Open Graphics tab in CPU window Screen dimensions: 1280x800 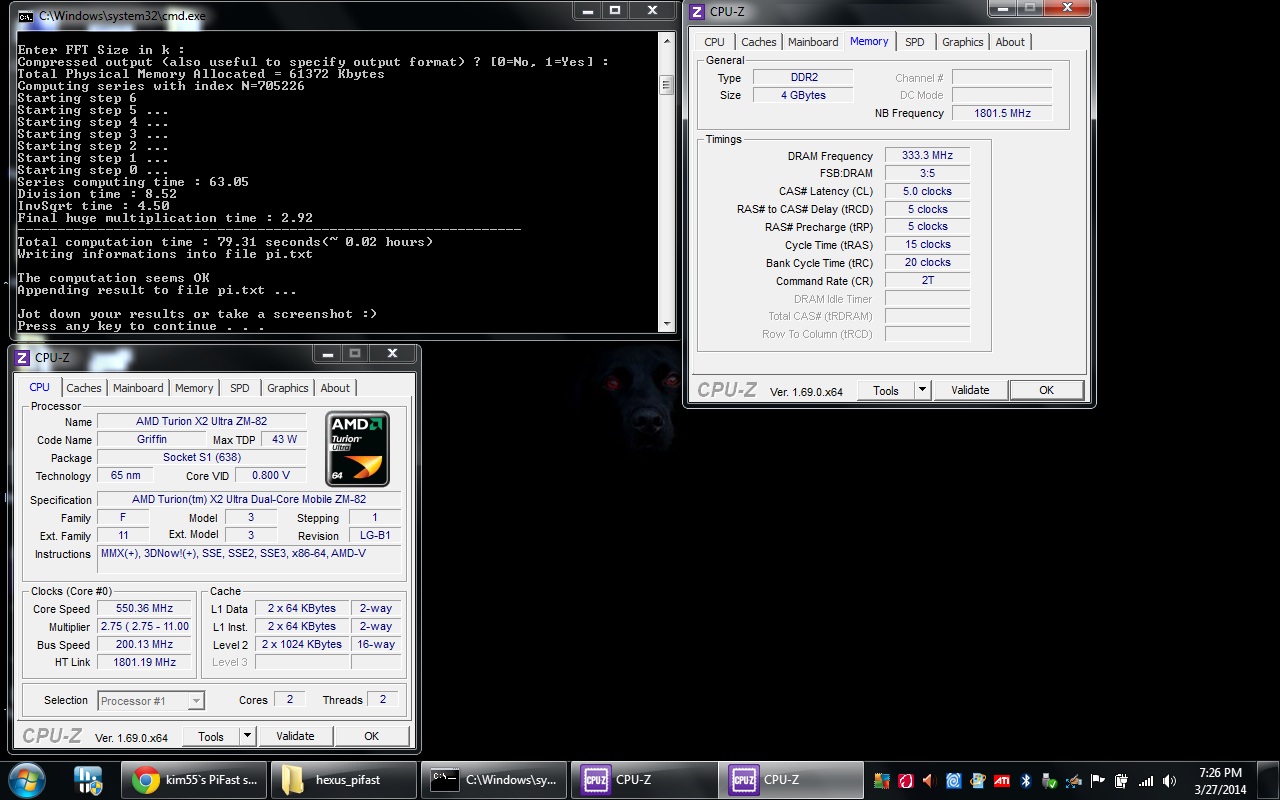click(288, 388)
